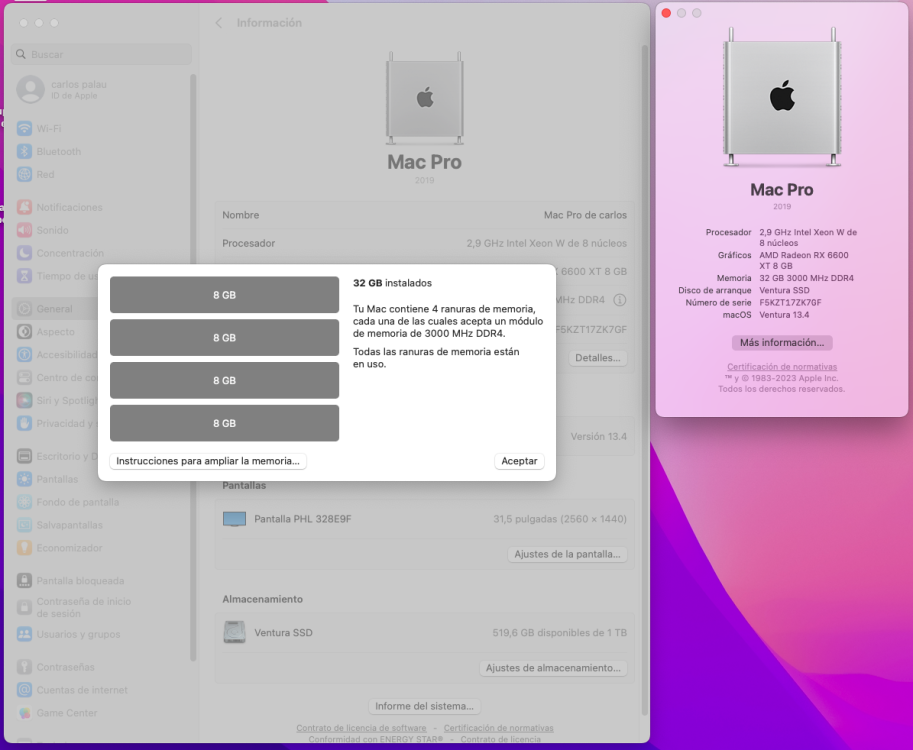Open Certificación de normativas in About window

781,367
